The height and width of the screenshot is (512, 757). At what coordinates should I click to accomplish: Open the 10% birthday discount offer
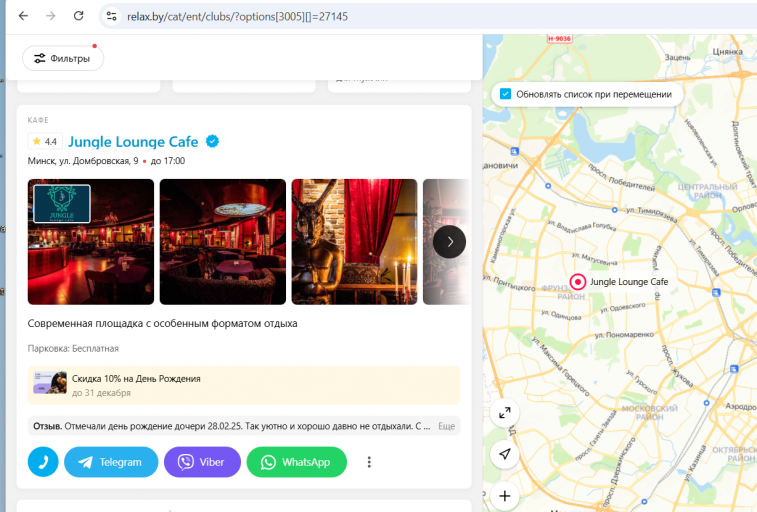point(244,385)
